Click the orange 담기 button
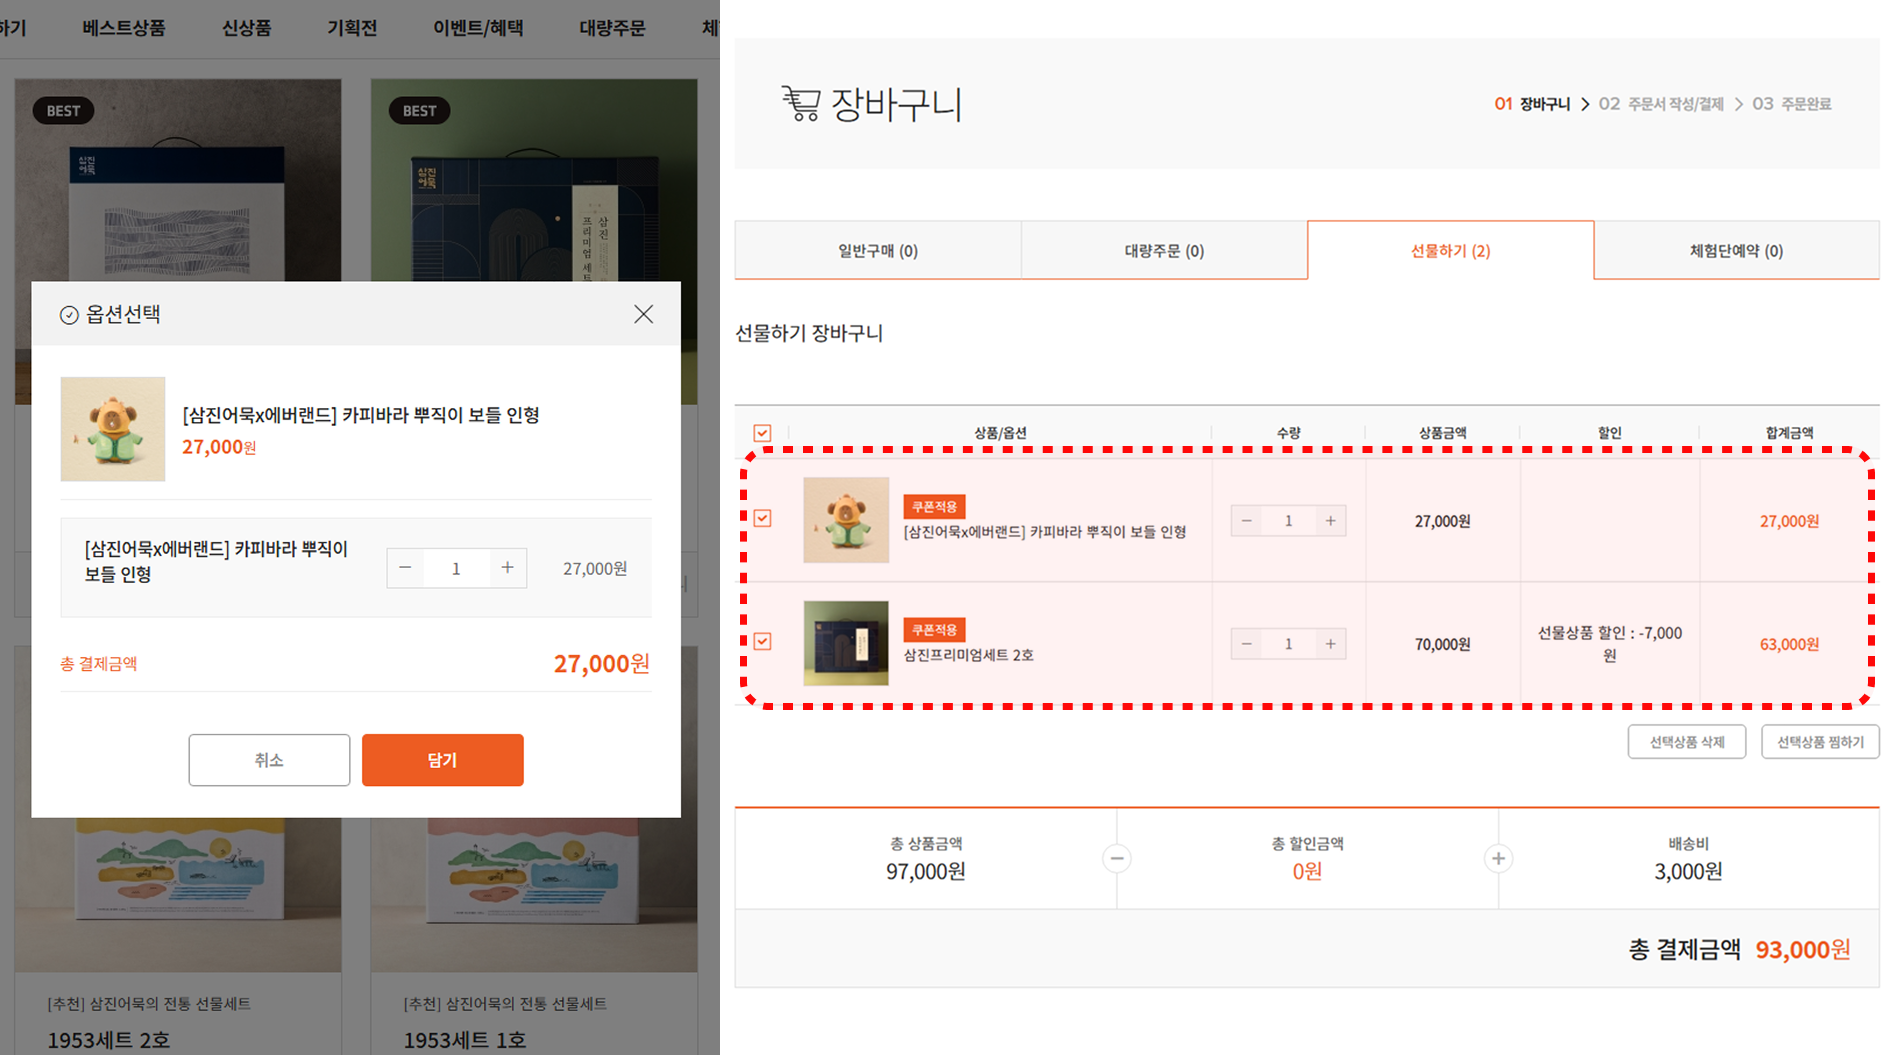The width and height of the screenshot is (1896, 1055). (x=442, y=760)
